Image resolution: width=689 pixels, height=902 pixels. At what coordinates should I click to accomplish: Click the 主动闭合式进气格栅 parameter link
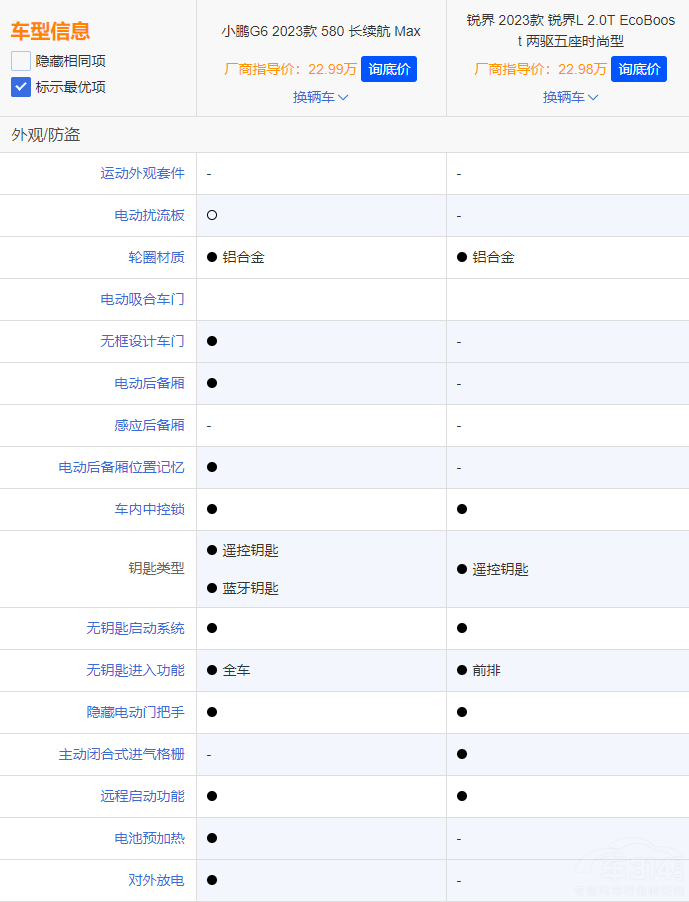point(121,754)
